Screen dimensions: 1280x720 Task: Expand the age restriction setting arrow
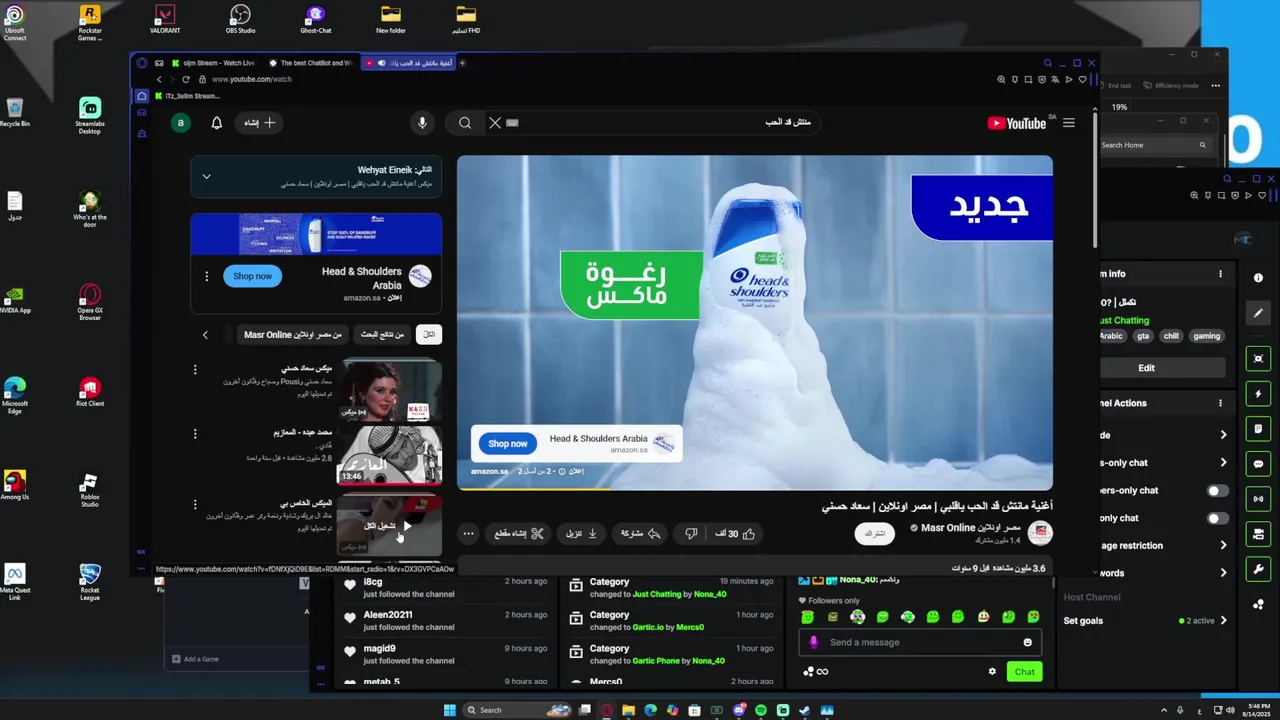click(1223, 546)
